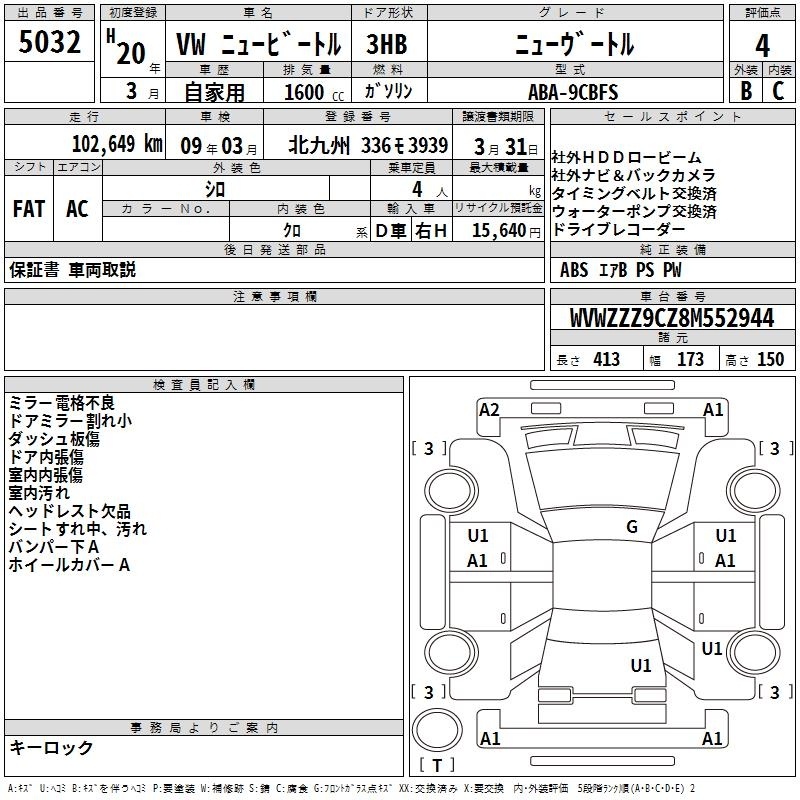Viewport: 800px width, 800px height.
Task: Click the A2 damage mark on the diagram
Action: tap(489, 409)
